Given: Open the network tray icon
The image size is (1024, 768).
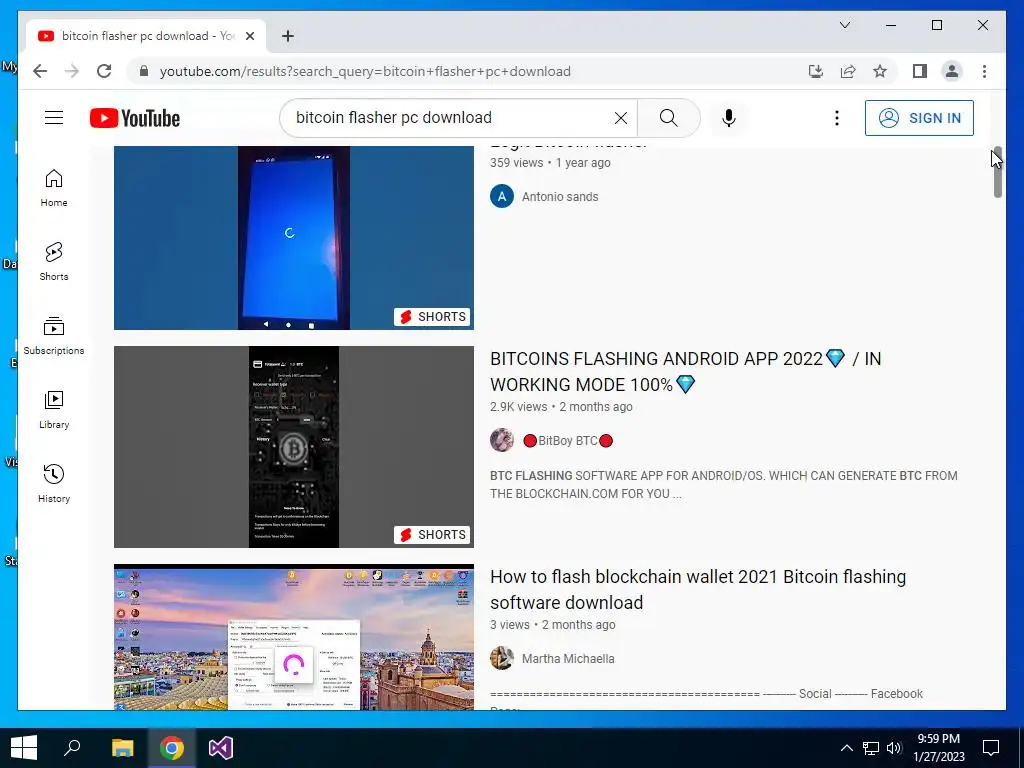Looking at the screenshot, I should [871, 748].
